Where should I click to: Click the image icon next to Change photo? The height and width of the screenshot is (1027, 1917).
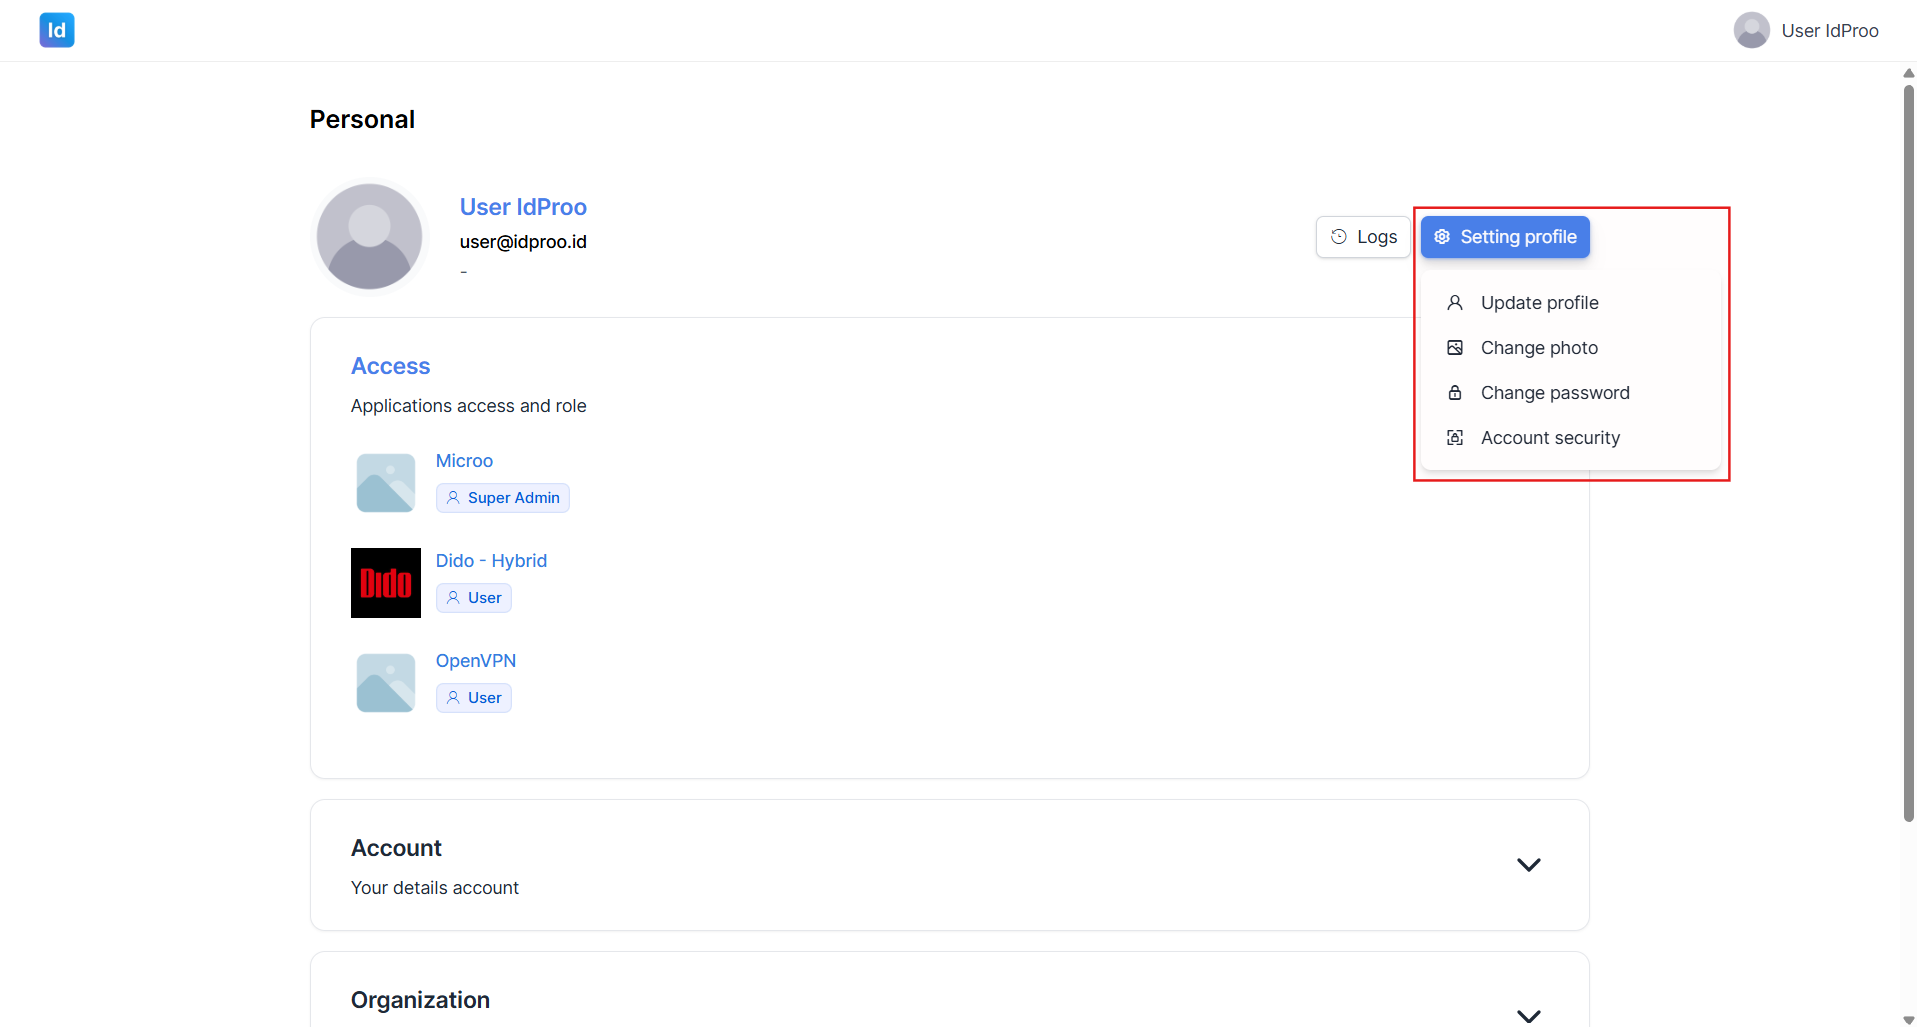click(1455, 348)
